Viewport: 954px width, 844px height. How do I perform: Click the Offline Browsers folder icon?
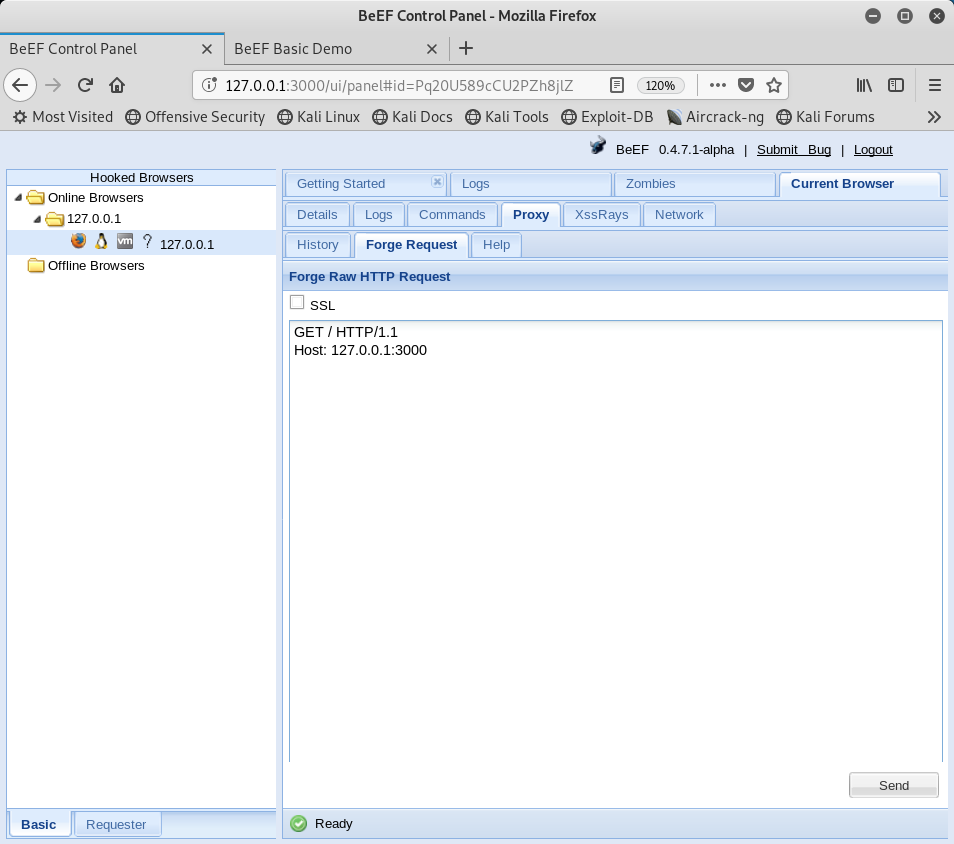36,265
